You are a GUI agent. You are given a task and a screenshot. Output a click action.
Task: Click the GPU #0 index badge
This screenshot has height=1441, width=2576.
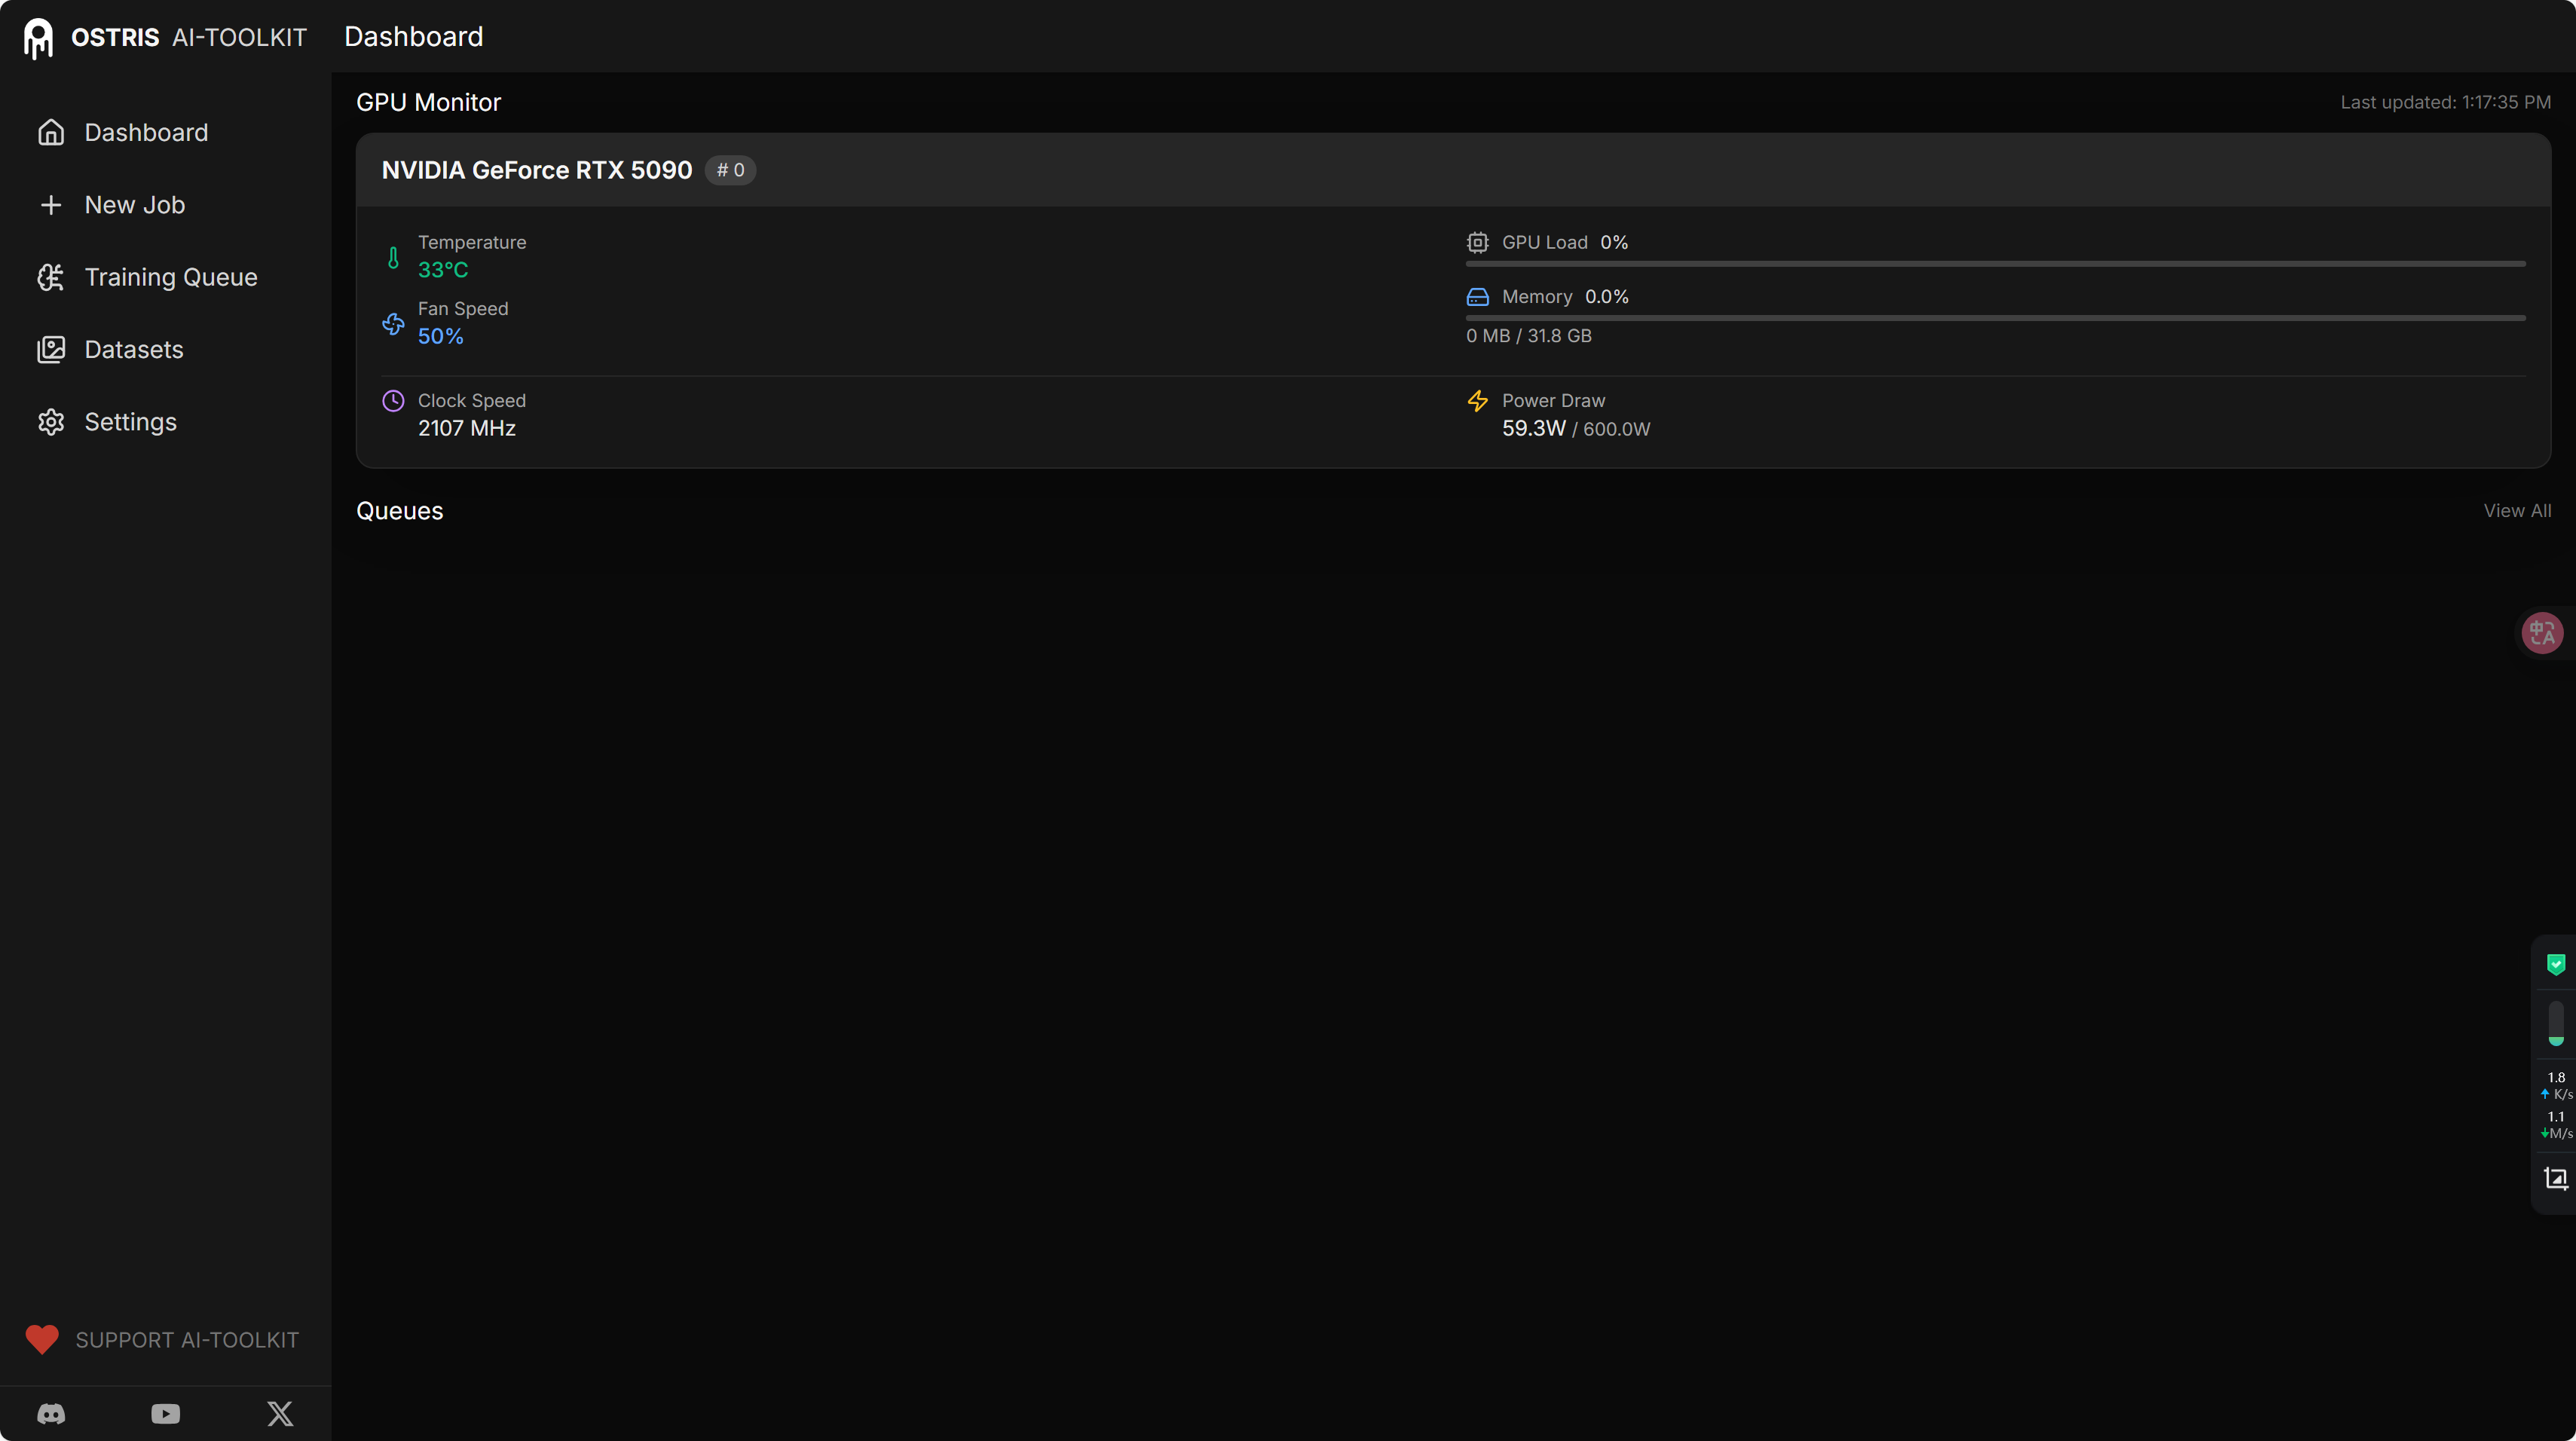(x=730, y=170)
